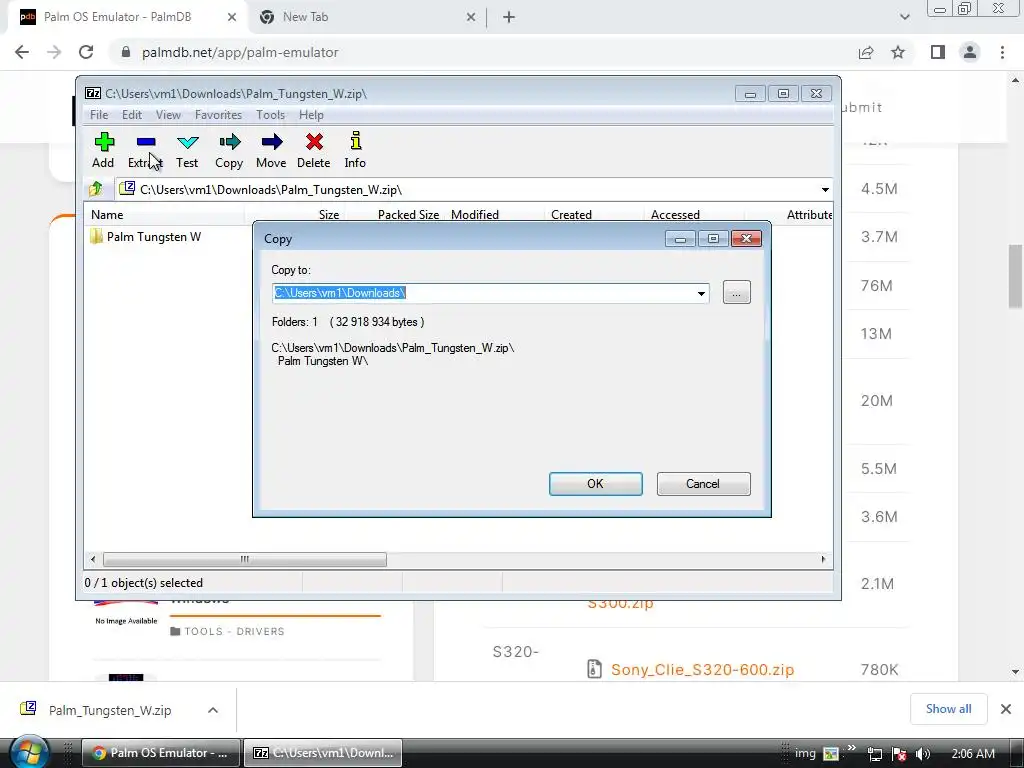This screenshot has width=1024, height=768.
Task: Close the downloads bar
Action: point(1006,709)
